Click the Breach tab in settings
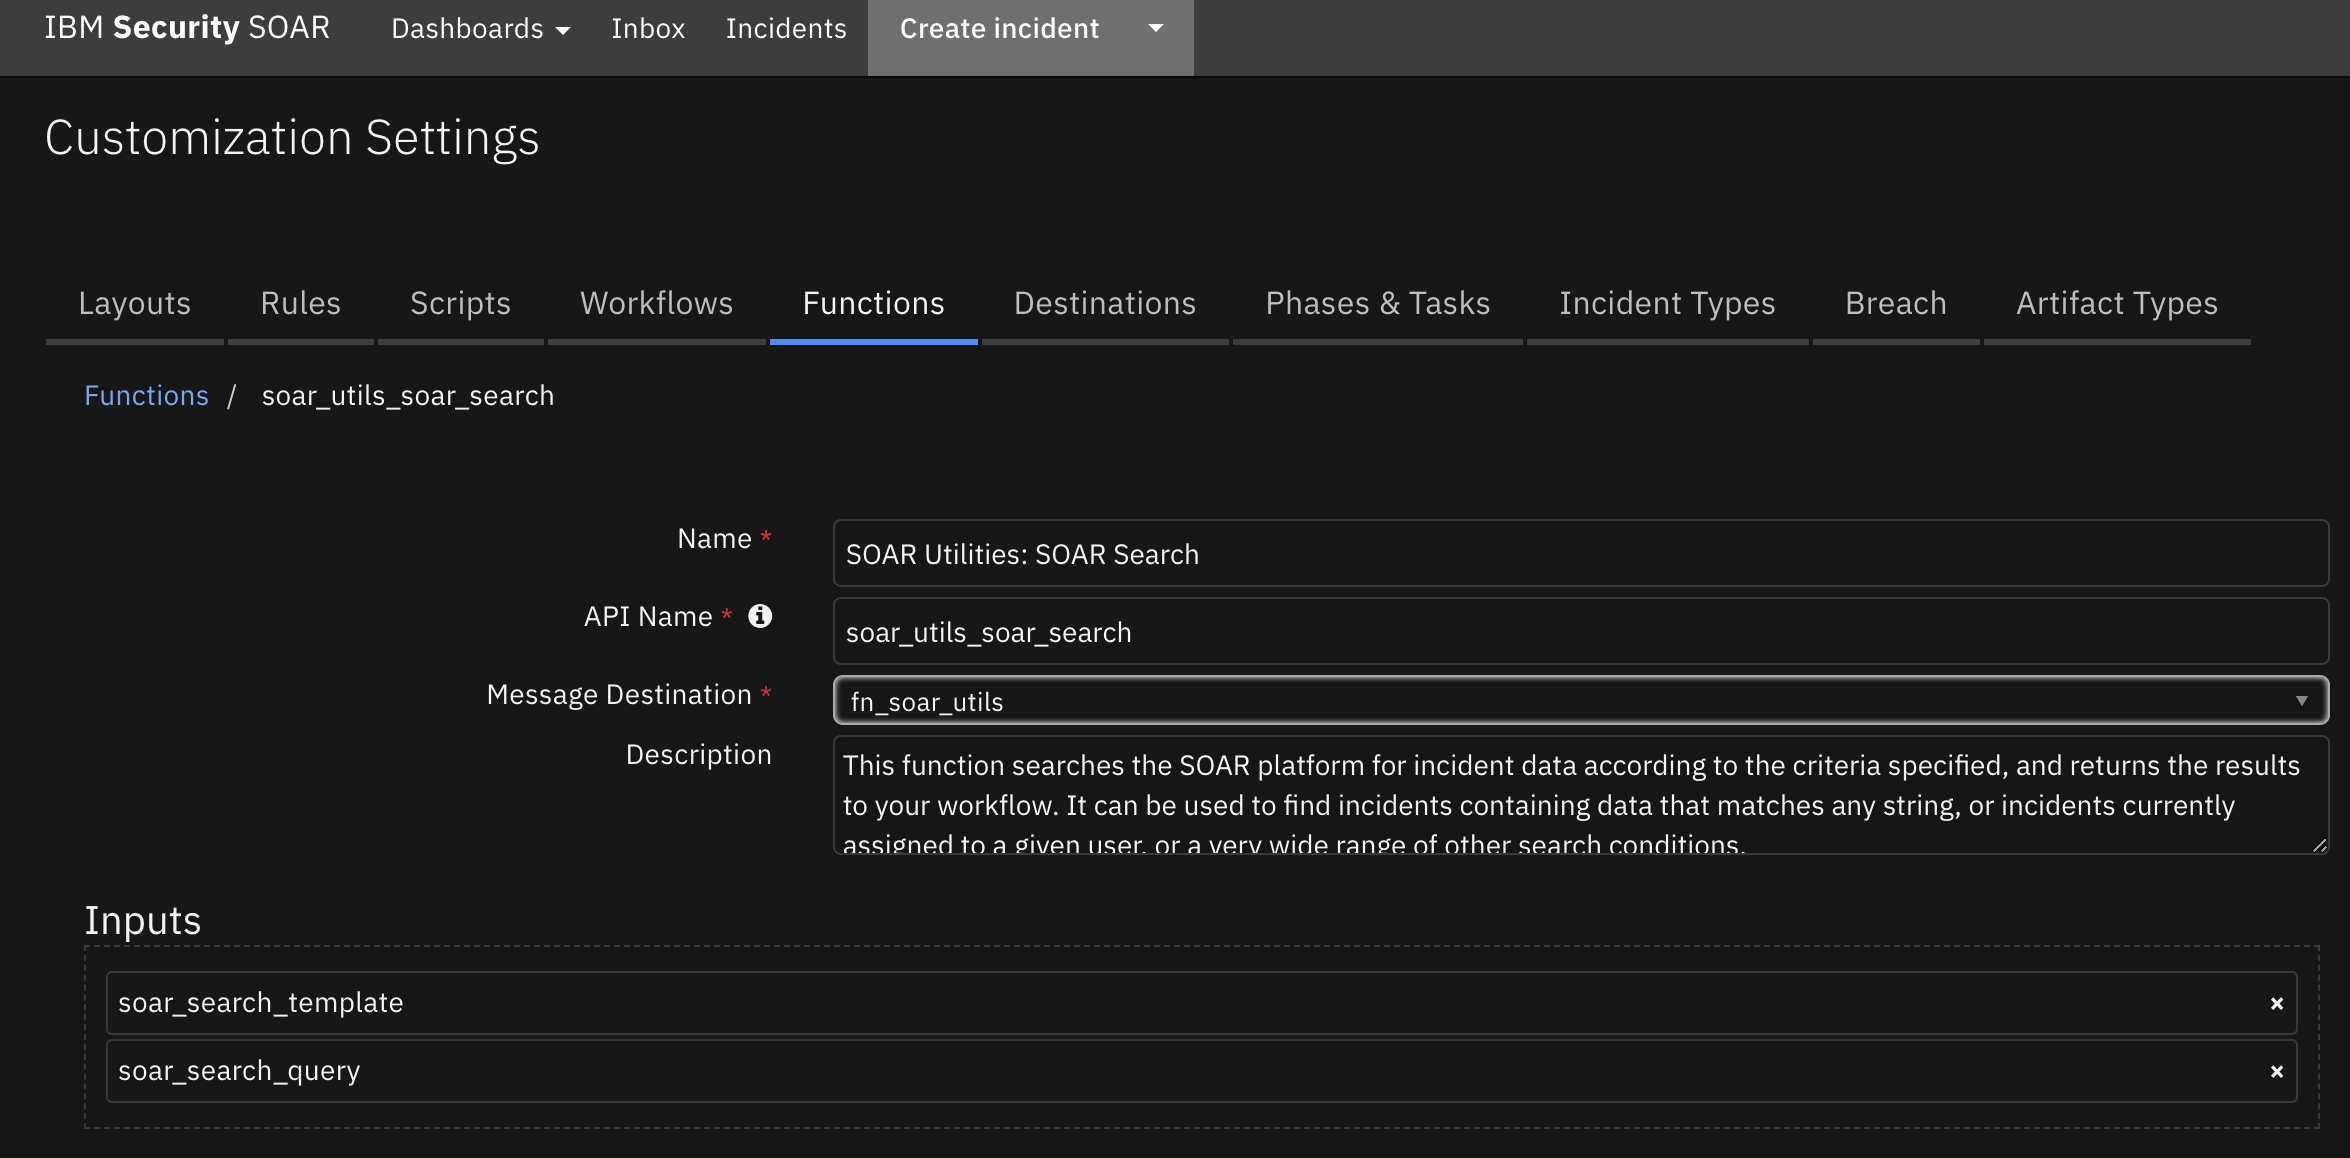2350x1158 pixels. point(1894,301)
